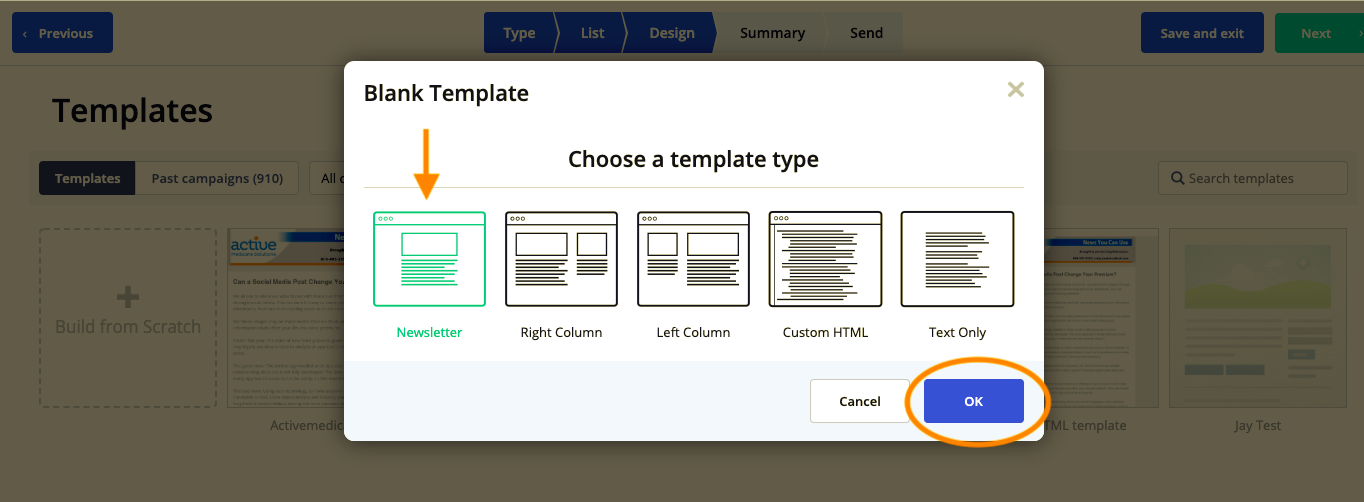
Task: Select the Newsletter template icon
Action: 429,259
